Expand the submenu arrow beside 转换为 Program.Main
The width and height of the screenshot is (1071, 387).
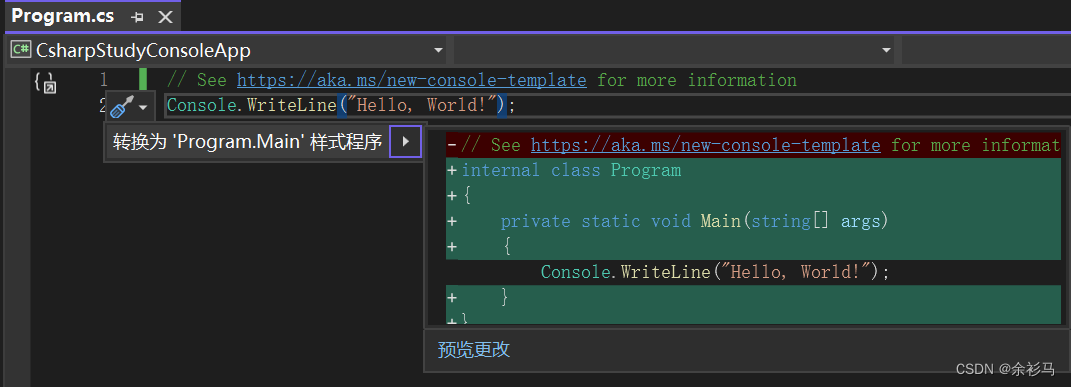(x=406, y=142)
